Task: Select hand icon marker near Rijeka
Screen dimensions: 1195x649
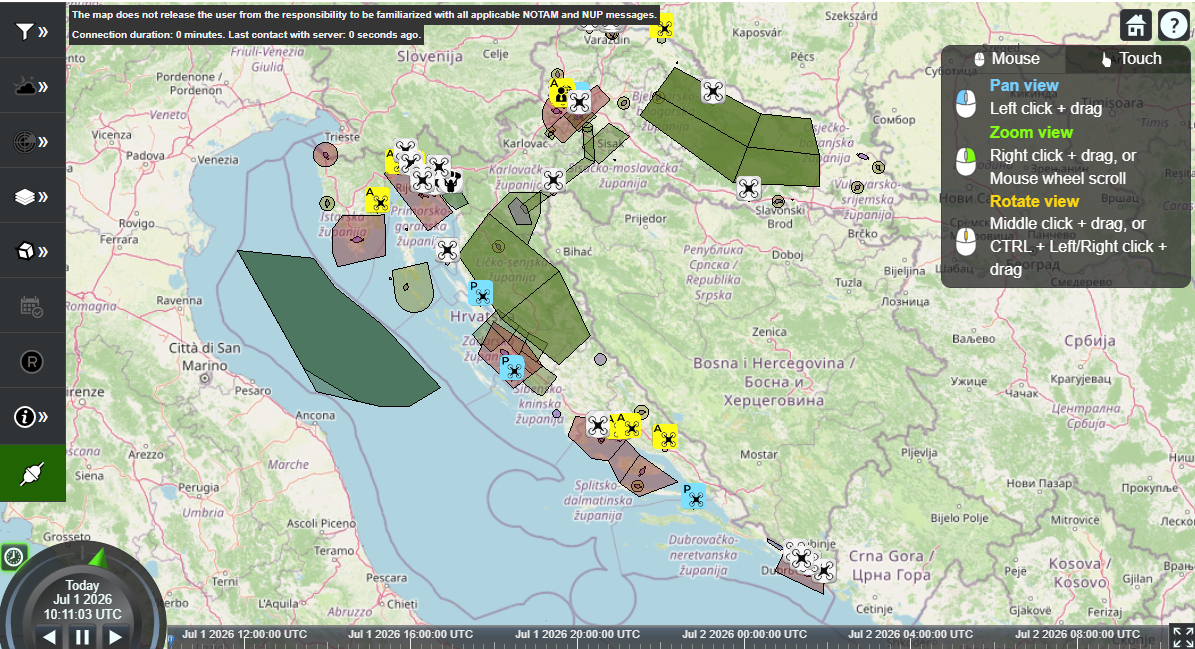Action: pos(451,181)
